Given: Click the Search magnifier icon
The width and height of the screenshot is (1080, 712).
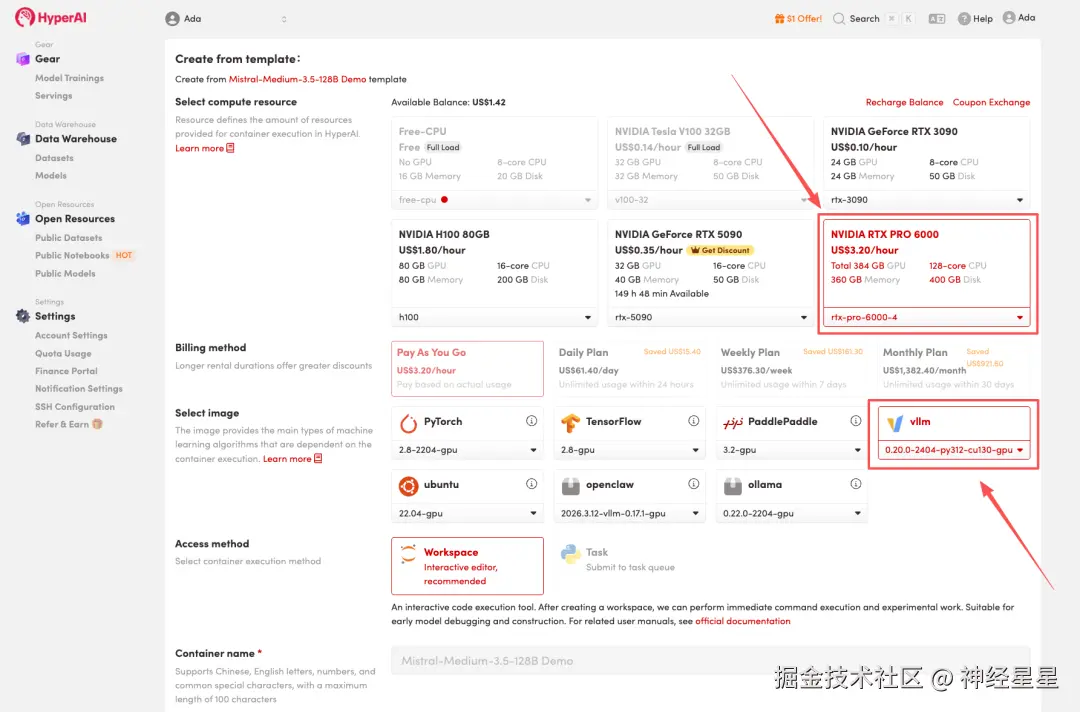Looking at the screenshot, I should click(x=839, y=19).
